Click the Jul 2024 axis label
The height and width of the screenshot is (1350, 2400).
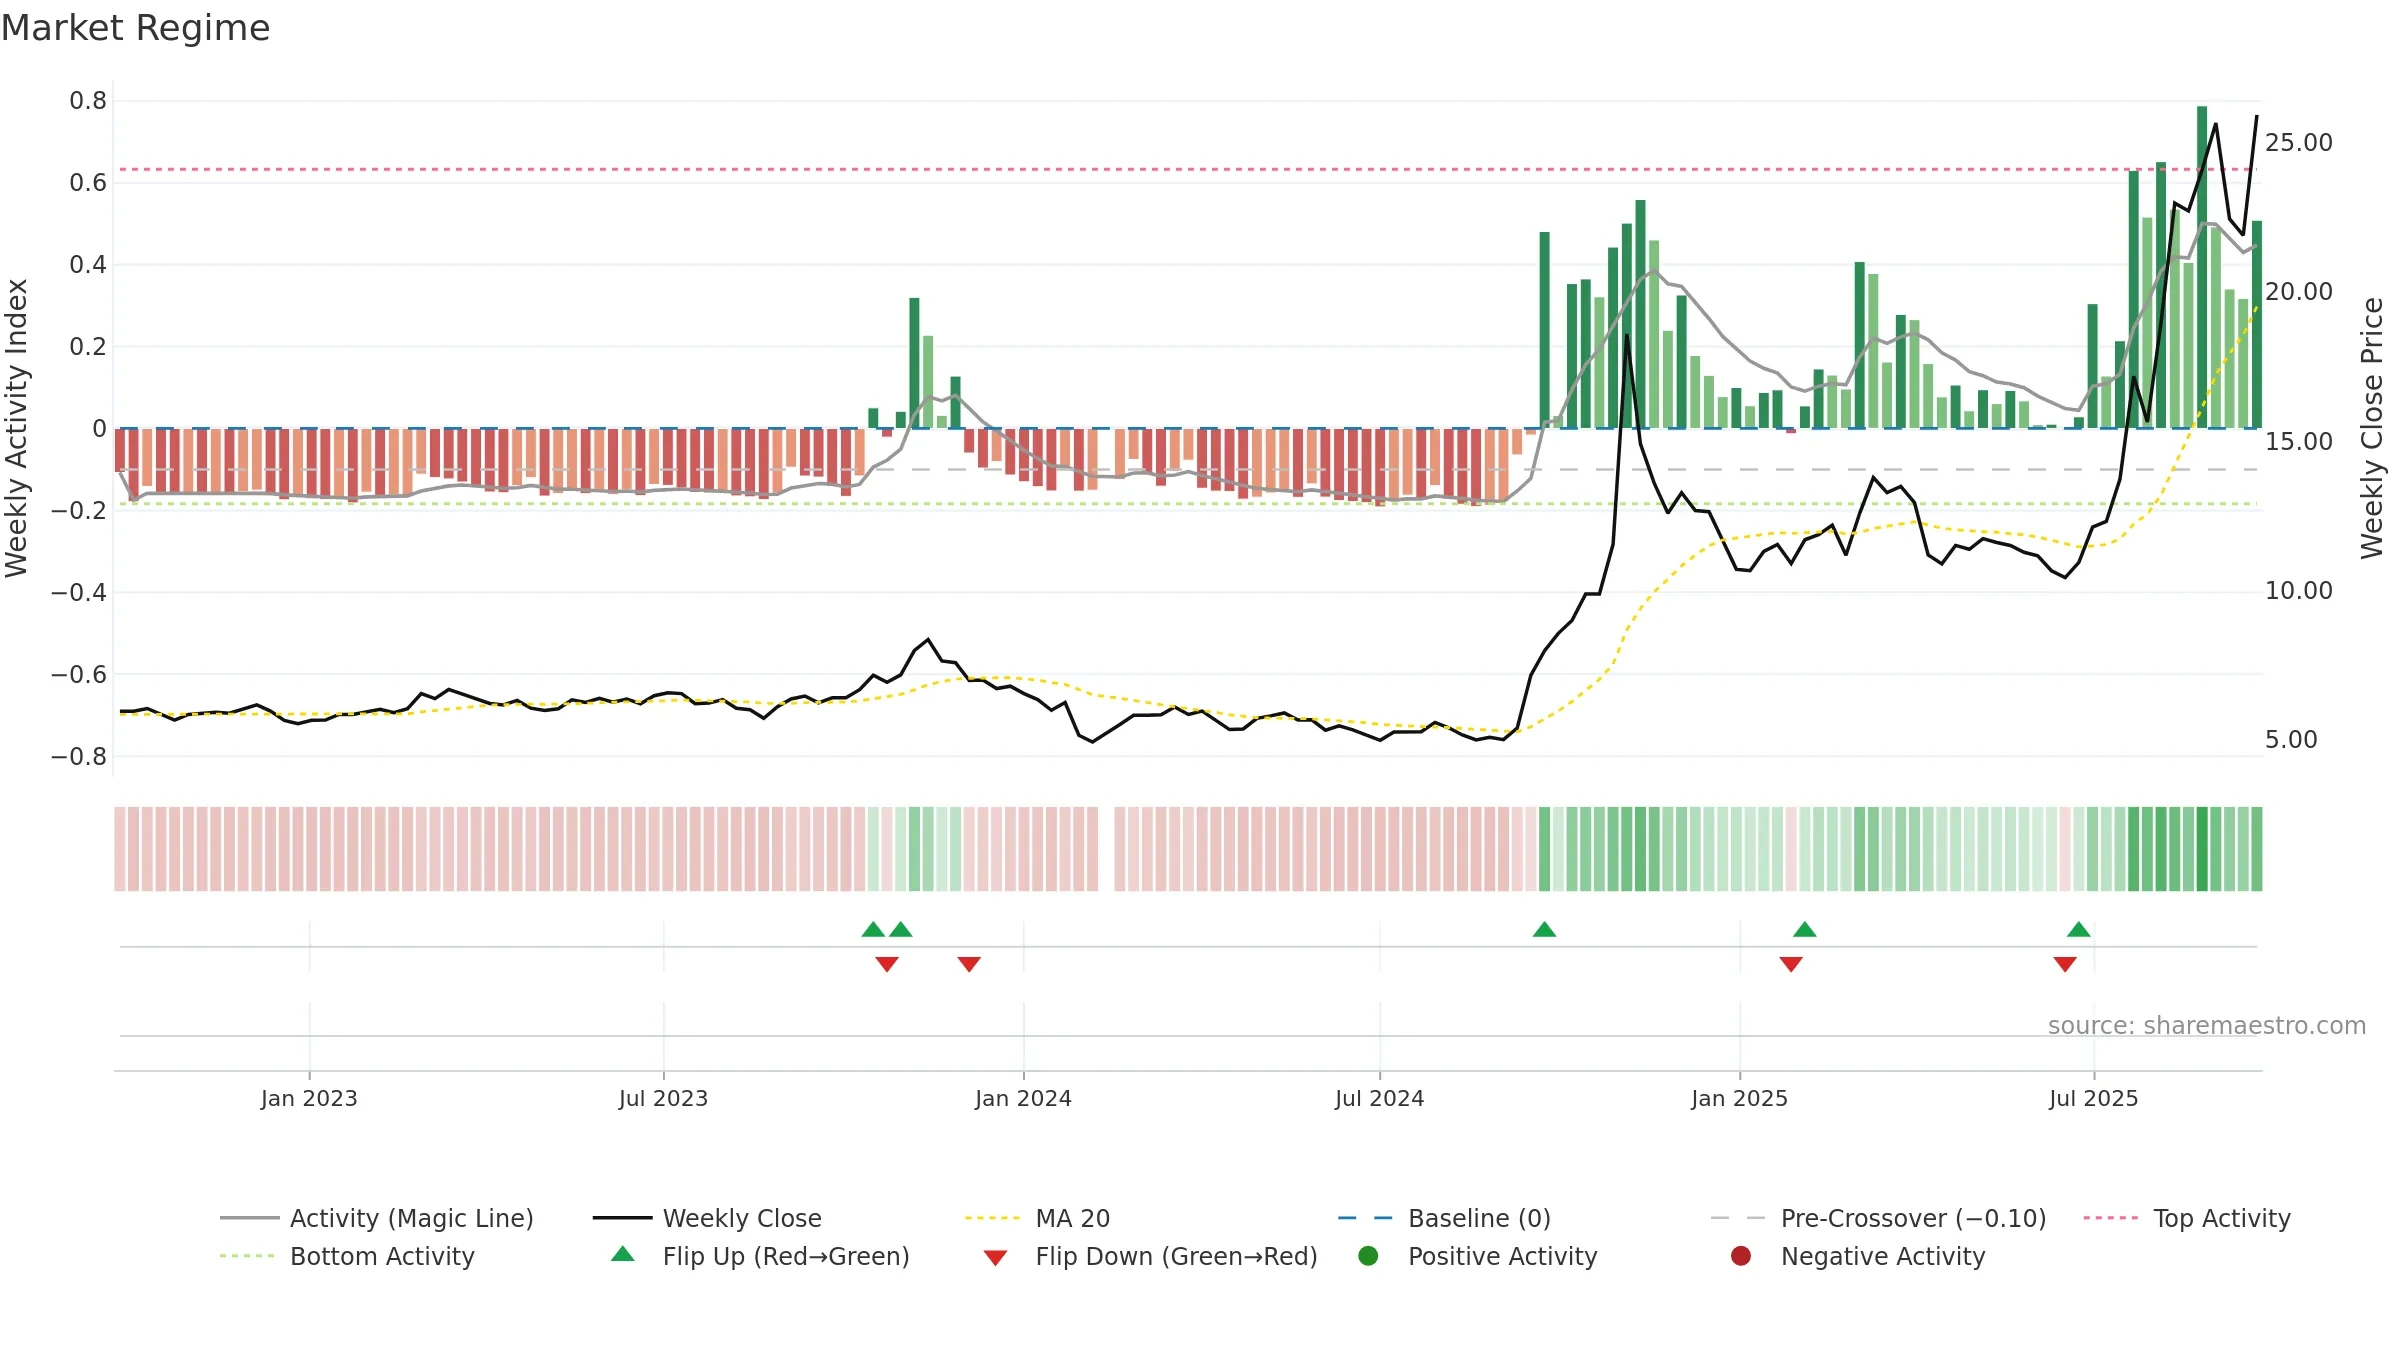(x=1379, y=1099)
